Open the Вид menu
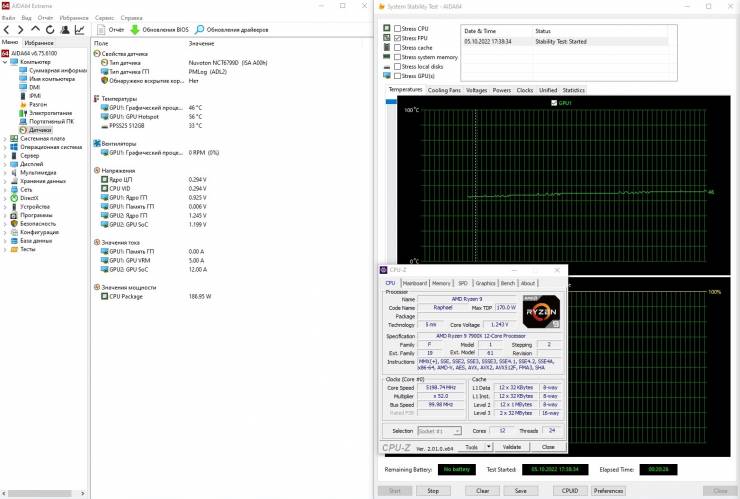Screen dimensions: 740x499 click(x=26, y=18)
